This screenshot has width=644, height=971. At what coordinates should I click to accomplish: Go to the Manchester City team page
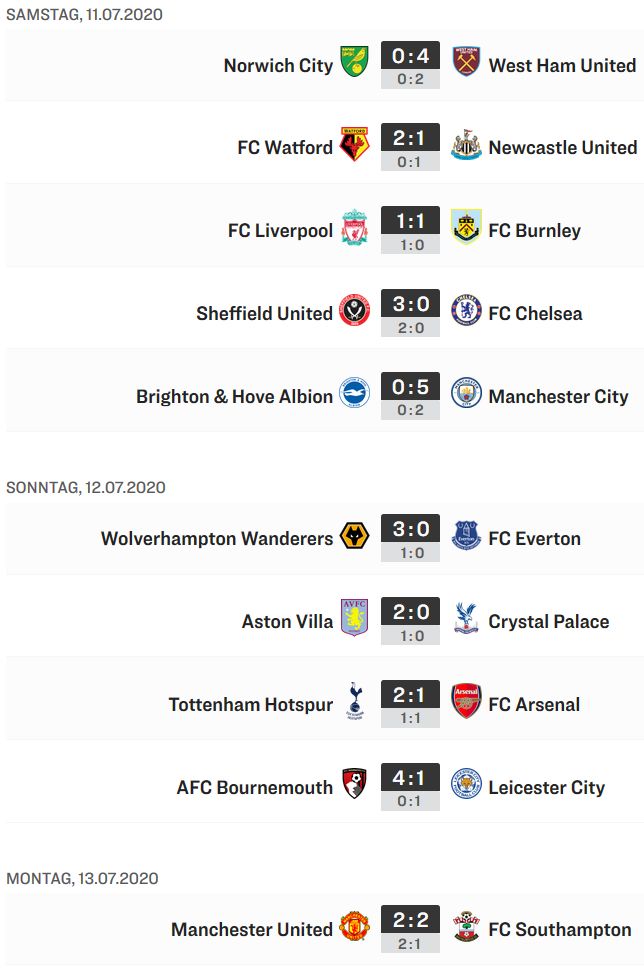point(558,396)
